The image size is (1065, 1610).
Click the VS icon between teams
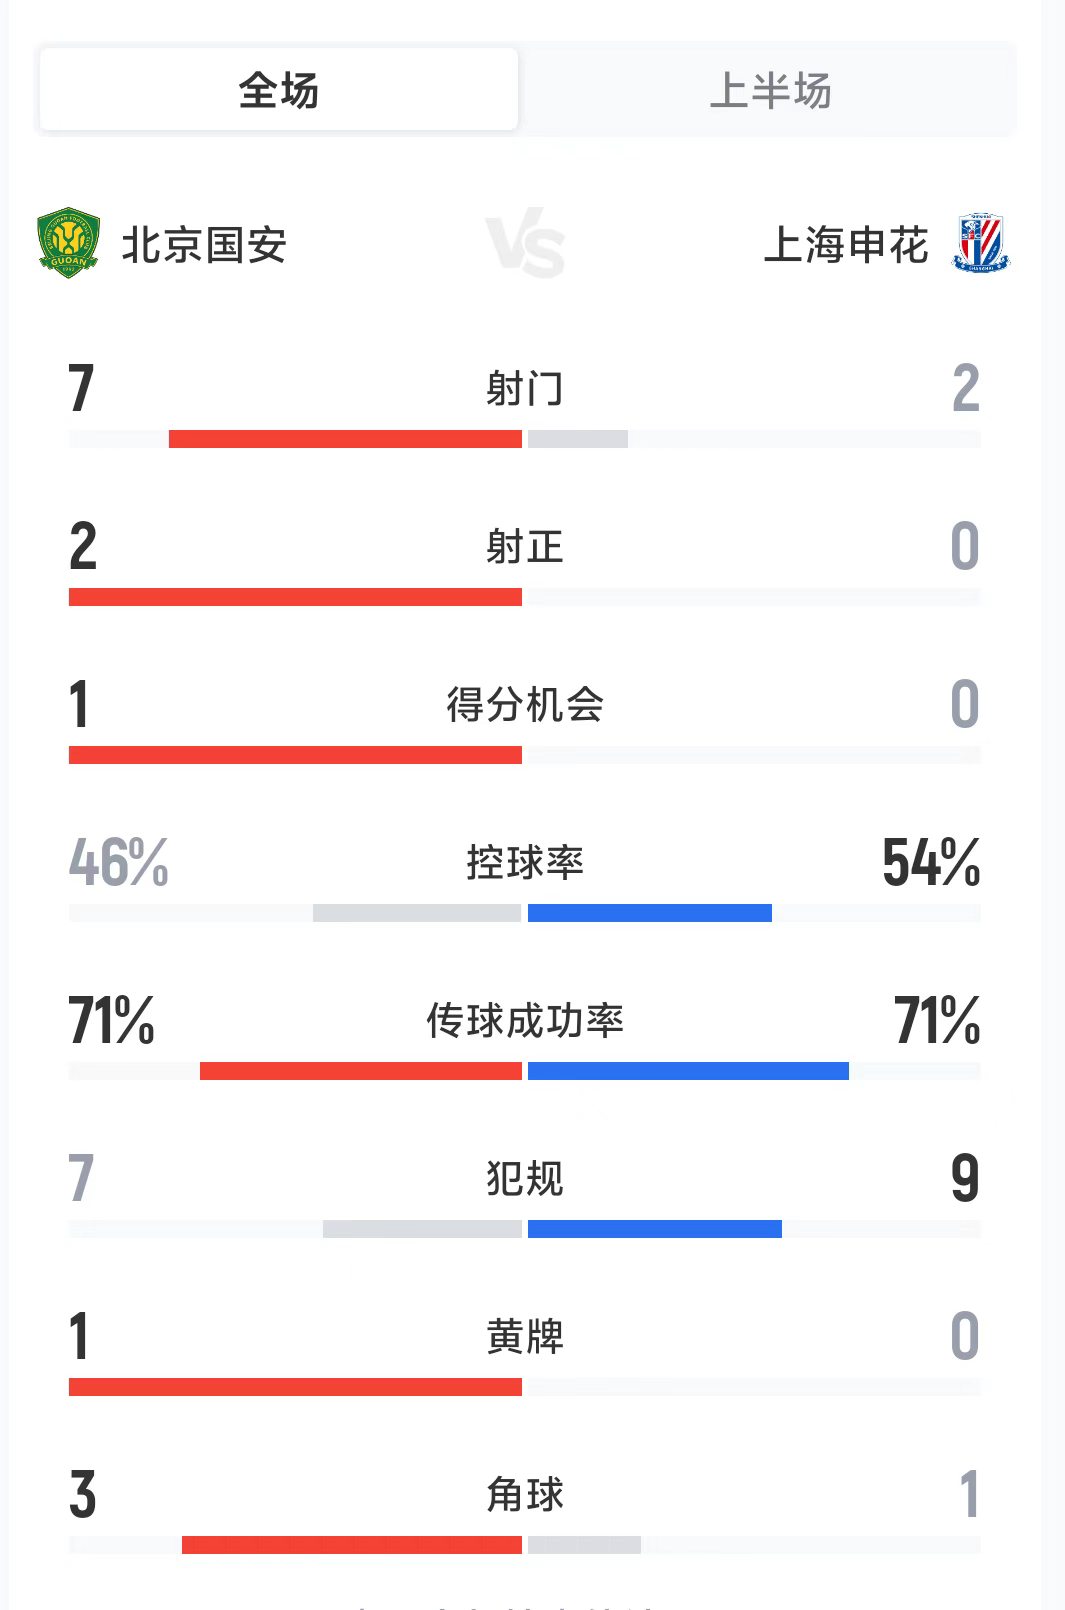tap(526, 243)
